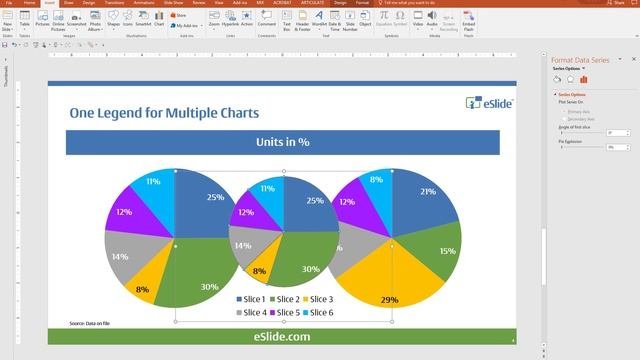Click the Angle of first slice slider

tap(582, 133)
